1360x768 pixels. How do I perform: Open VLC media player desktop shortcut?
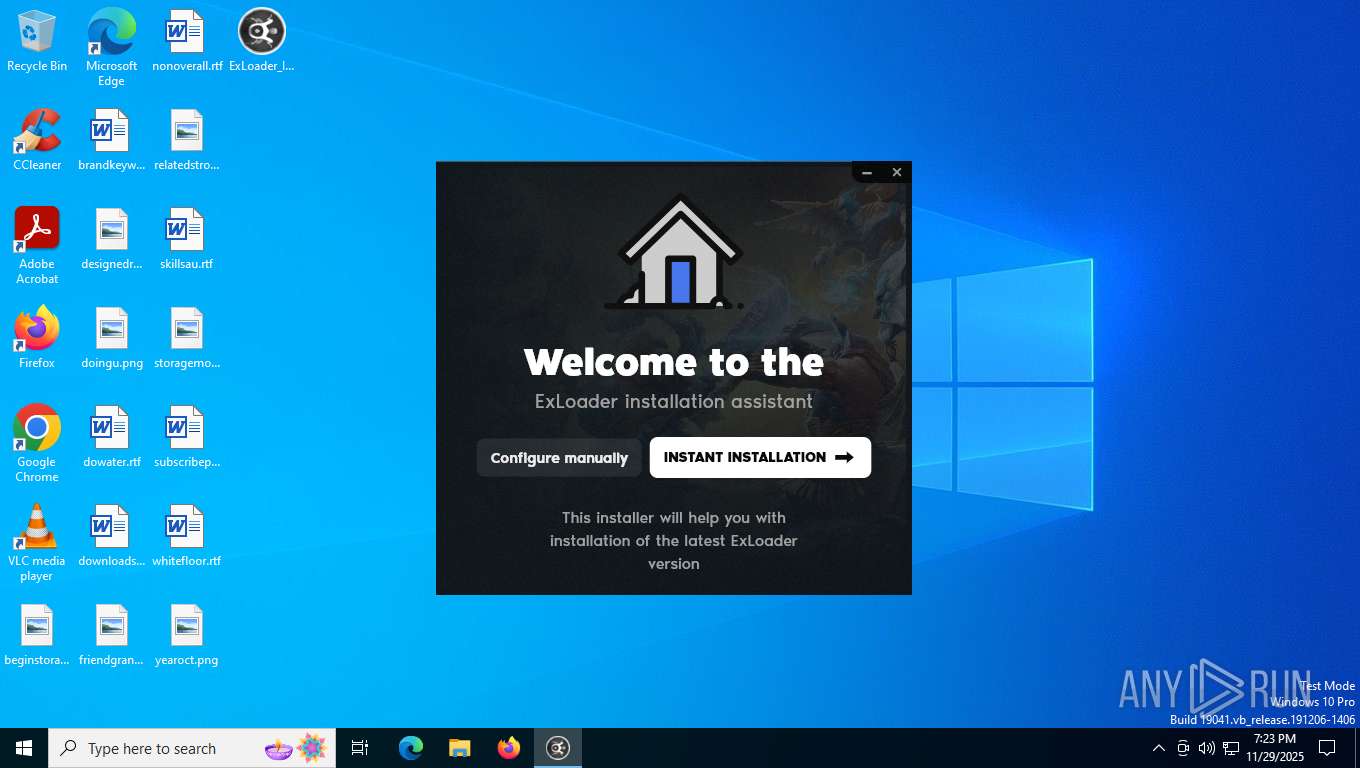[37, 543]
